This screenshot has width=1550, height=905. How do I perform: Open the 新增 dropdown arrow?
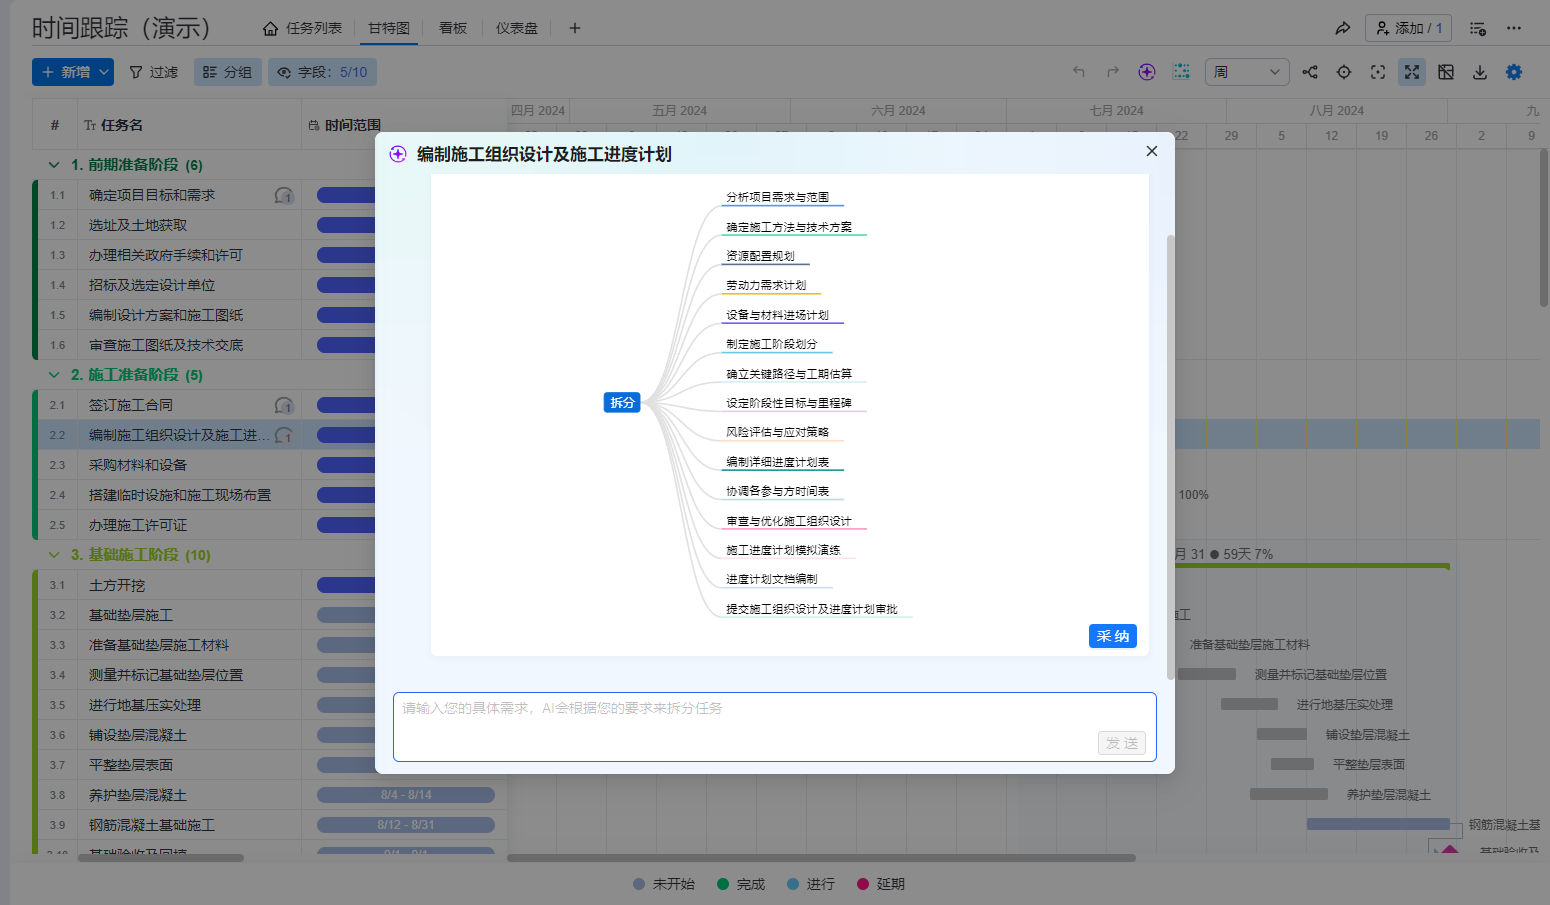click(x=104, y=72)
